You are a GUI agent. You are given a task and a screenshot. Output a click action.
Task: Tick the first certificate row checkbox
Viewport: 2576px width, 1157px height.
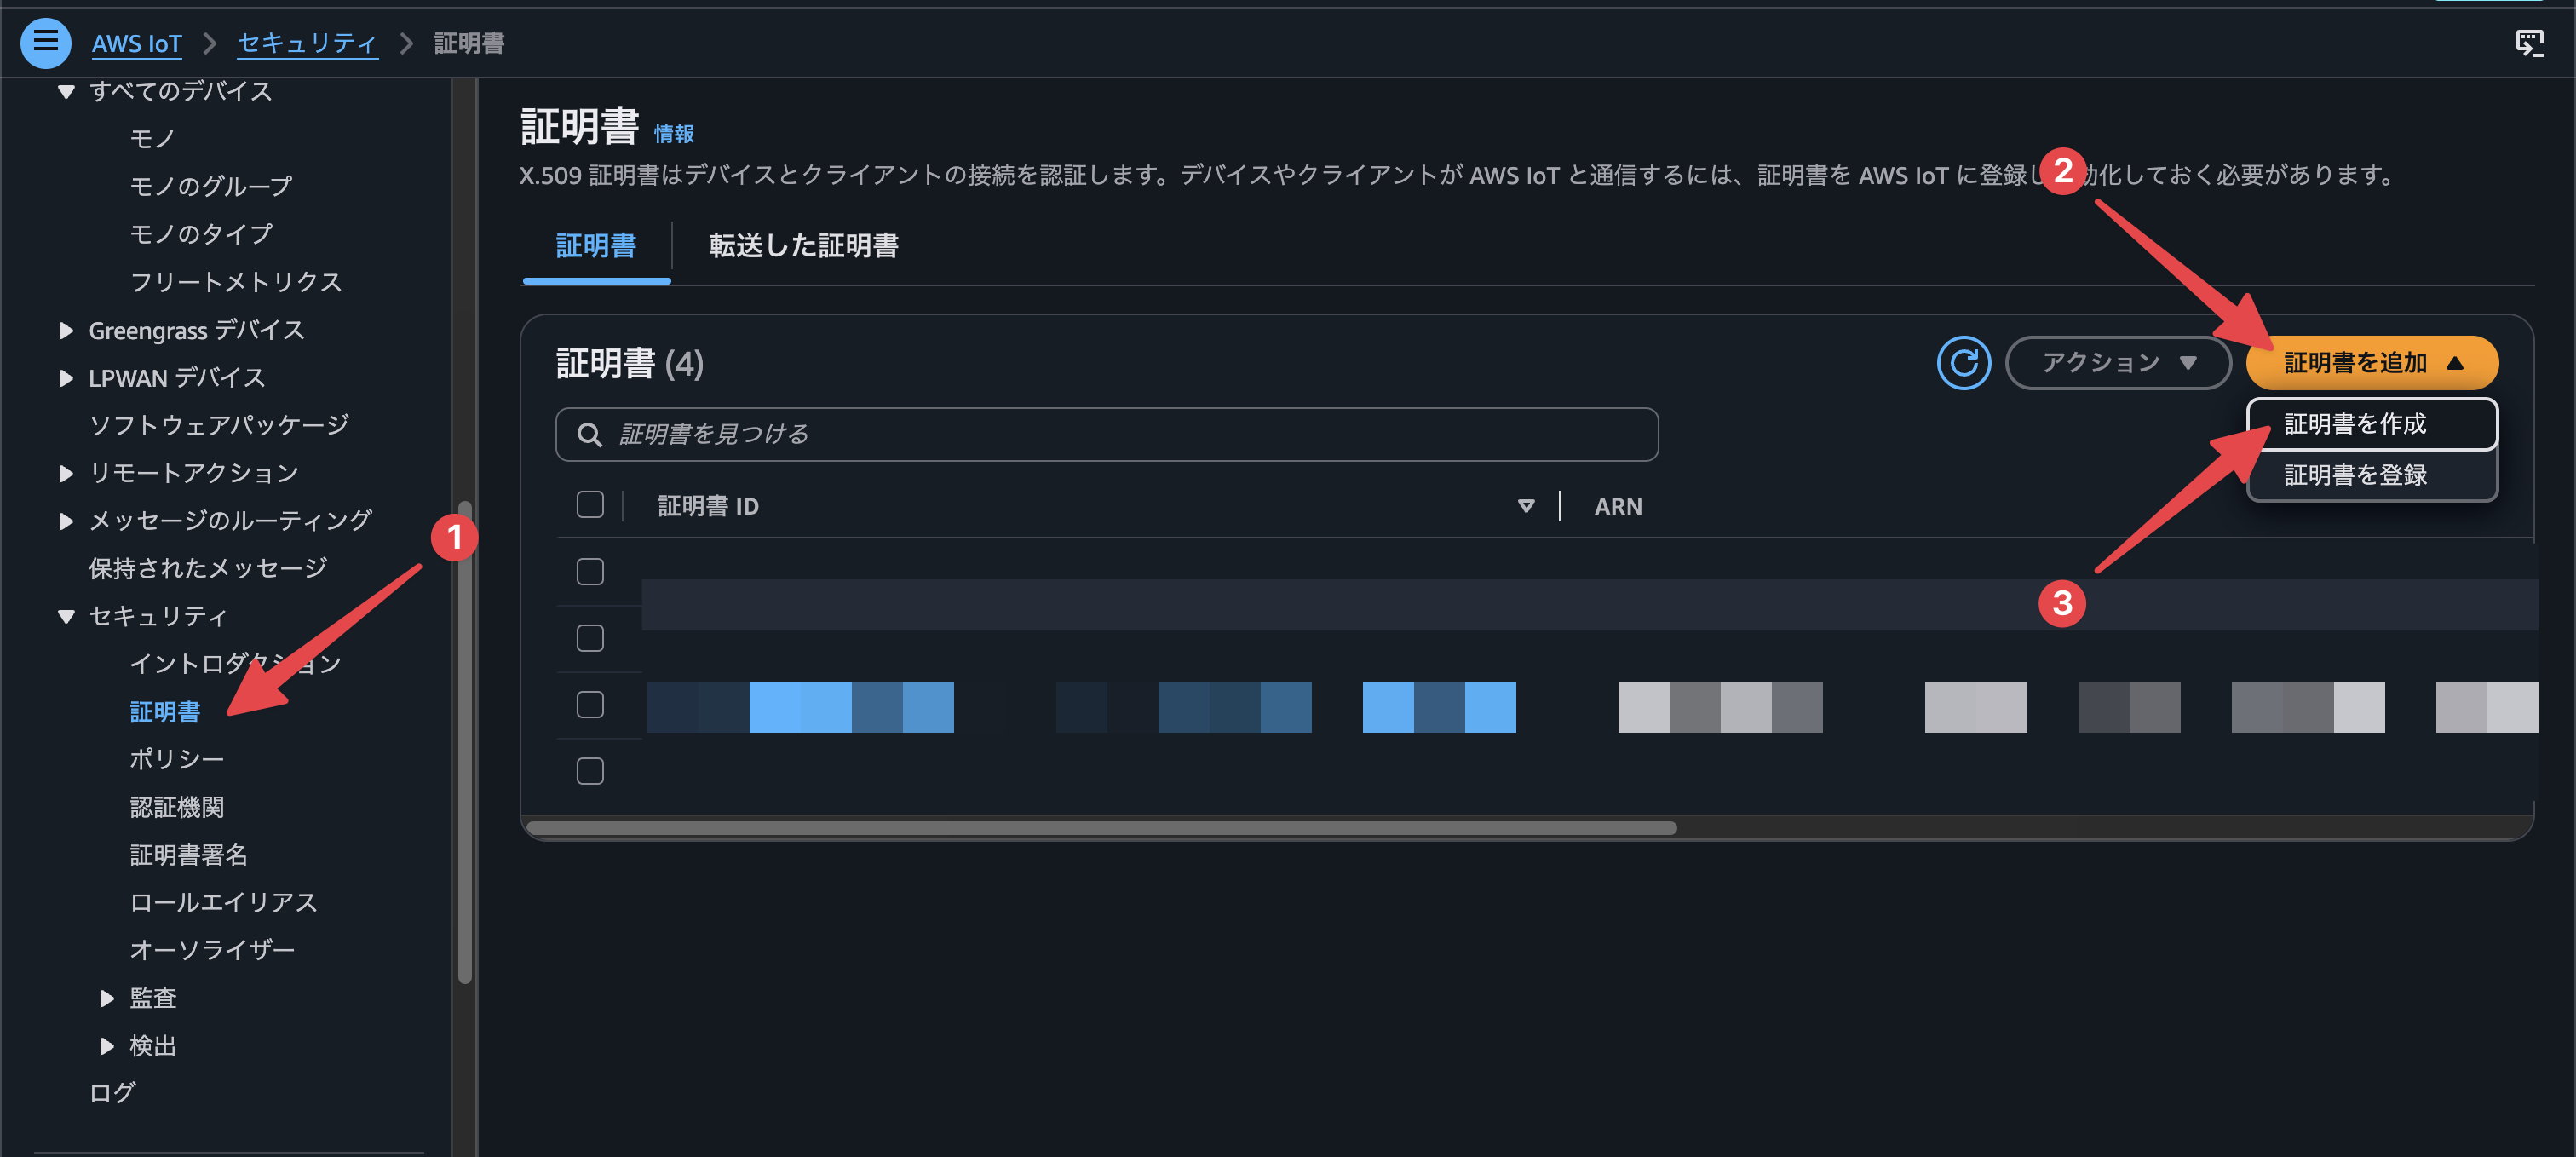(590, 572)
